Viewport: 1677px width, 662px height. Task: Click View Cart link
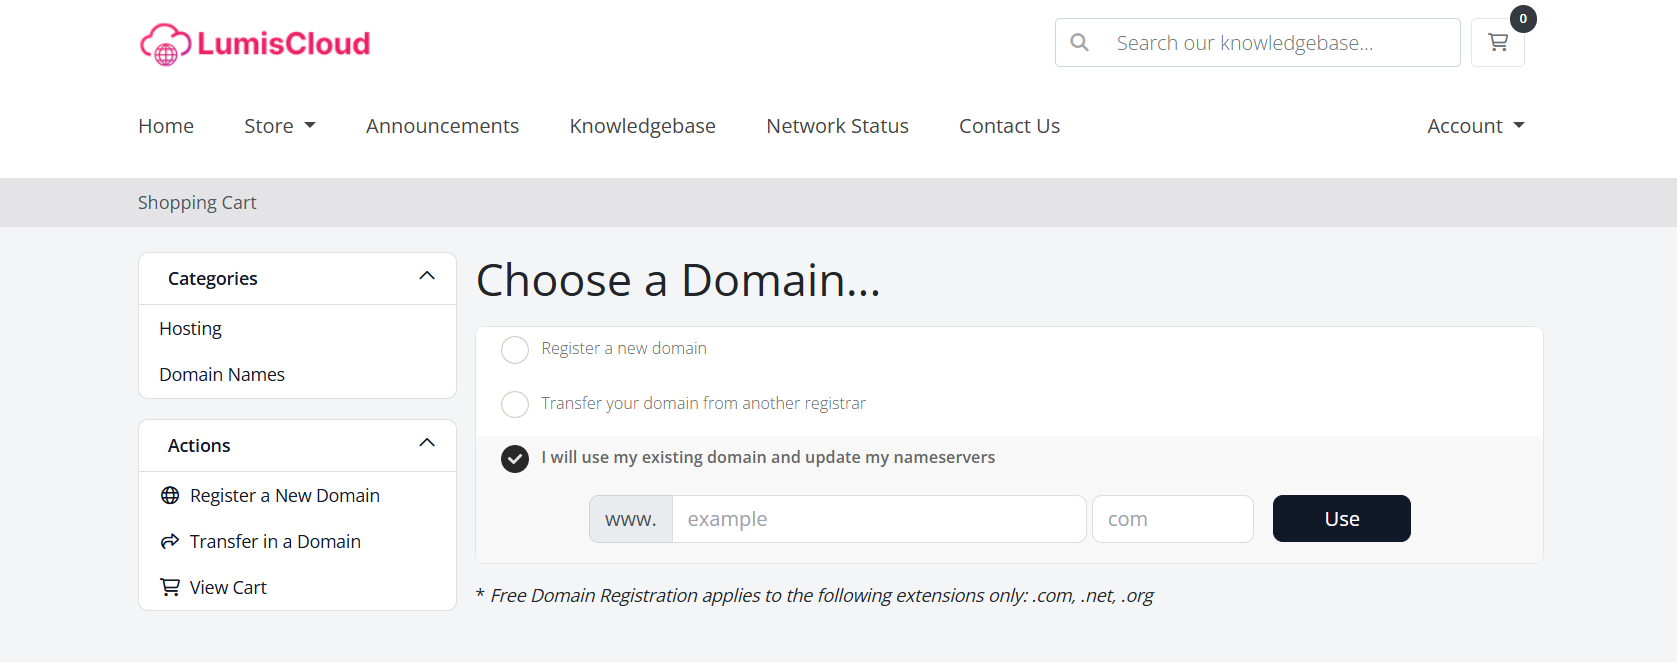[x=228, y=588]
